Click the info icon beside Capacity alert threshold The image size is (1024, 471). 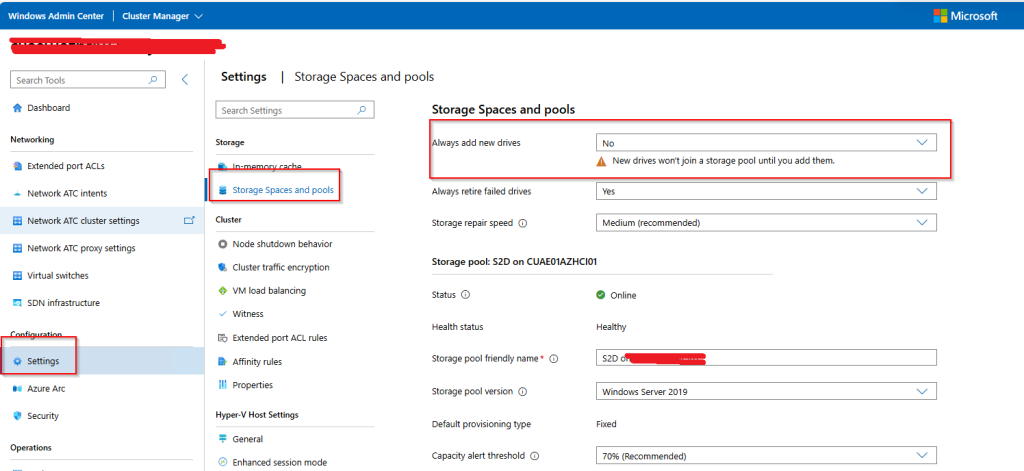click(x=534, y=456)
